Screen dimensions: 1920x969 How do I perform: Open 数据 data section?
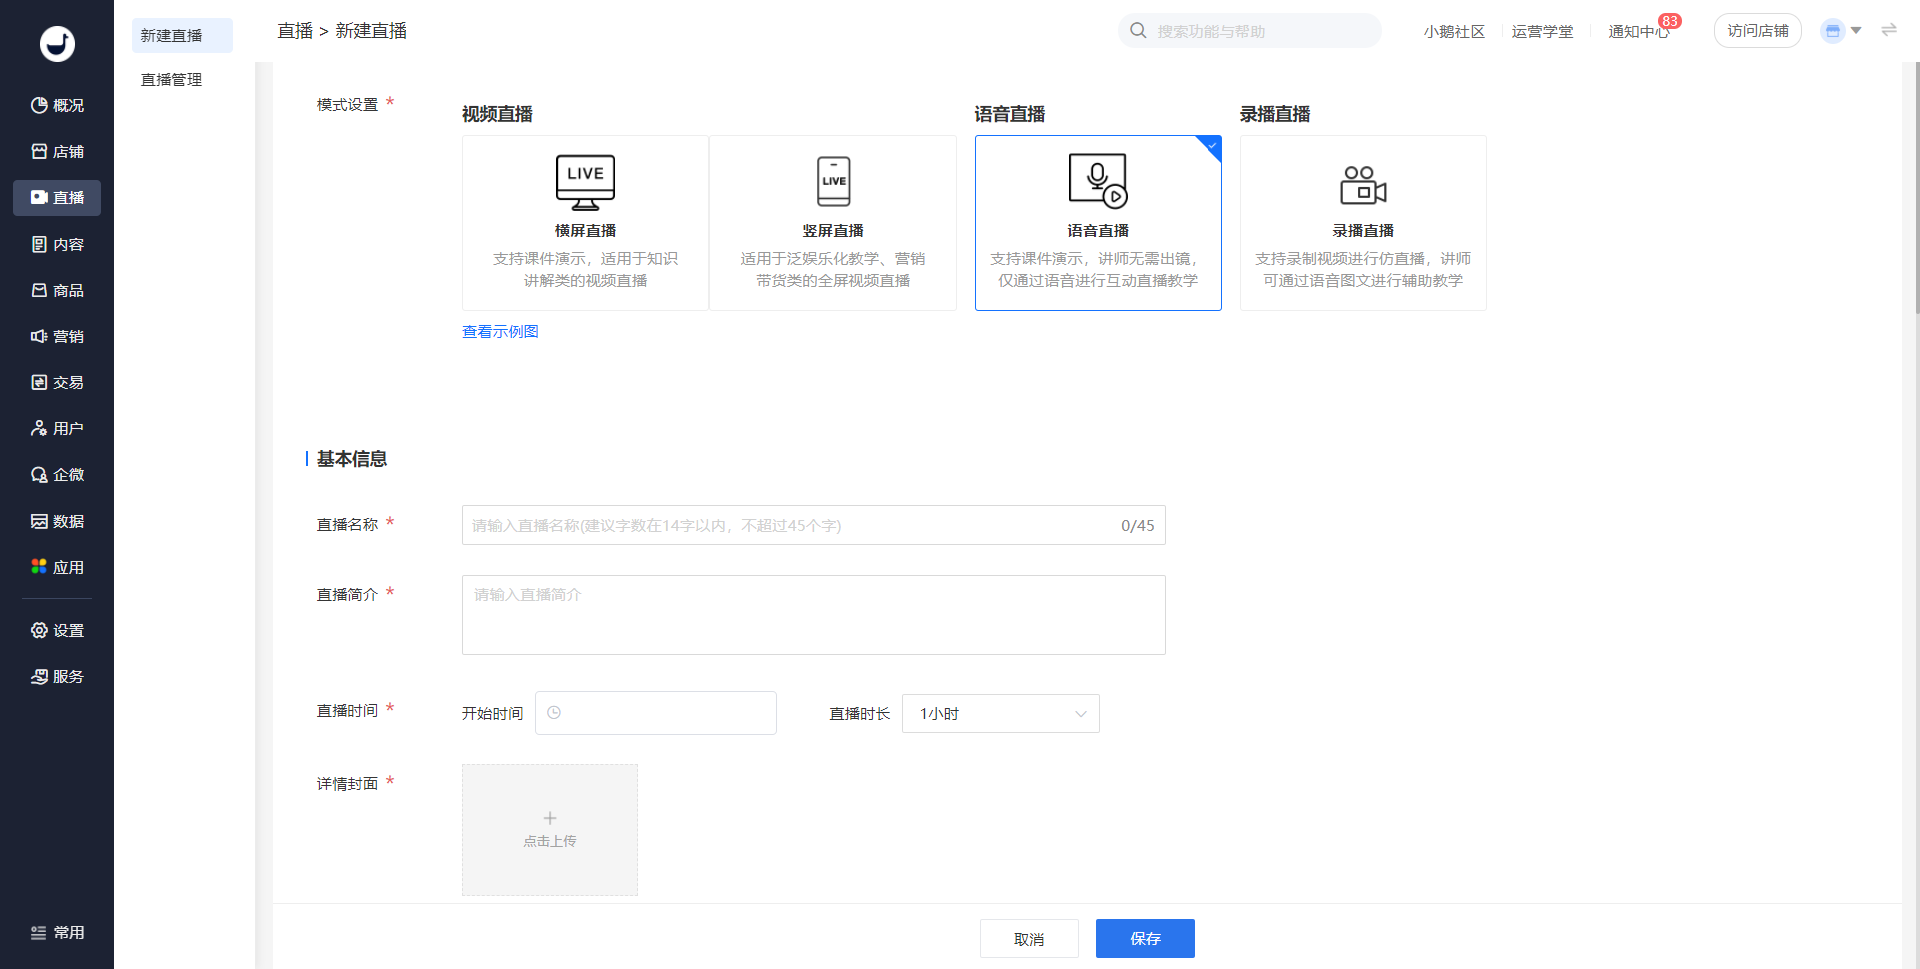pos(57,522)
